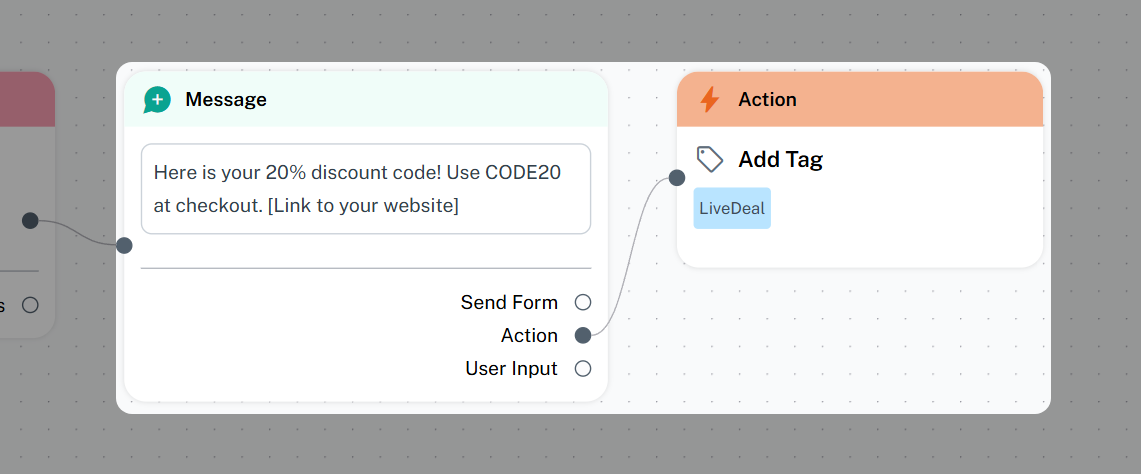This screenshot has height=474, width=1141.
Task: Click the Message node's left input connector dot
Action: [x=124, y=245]
